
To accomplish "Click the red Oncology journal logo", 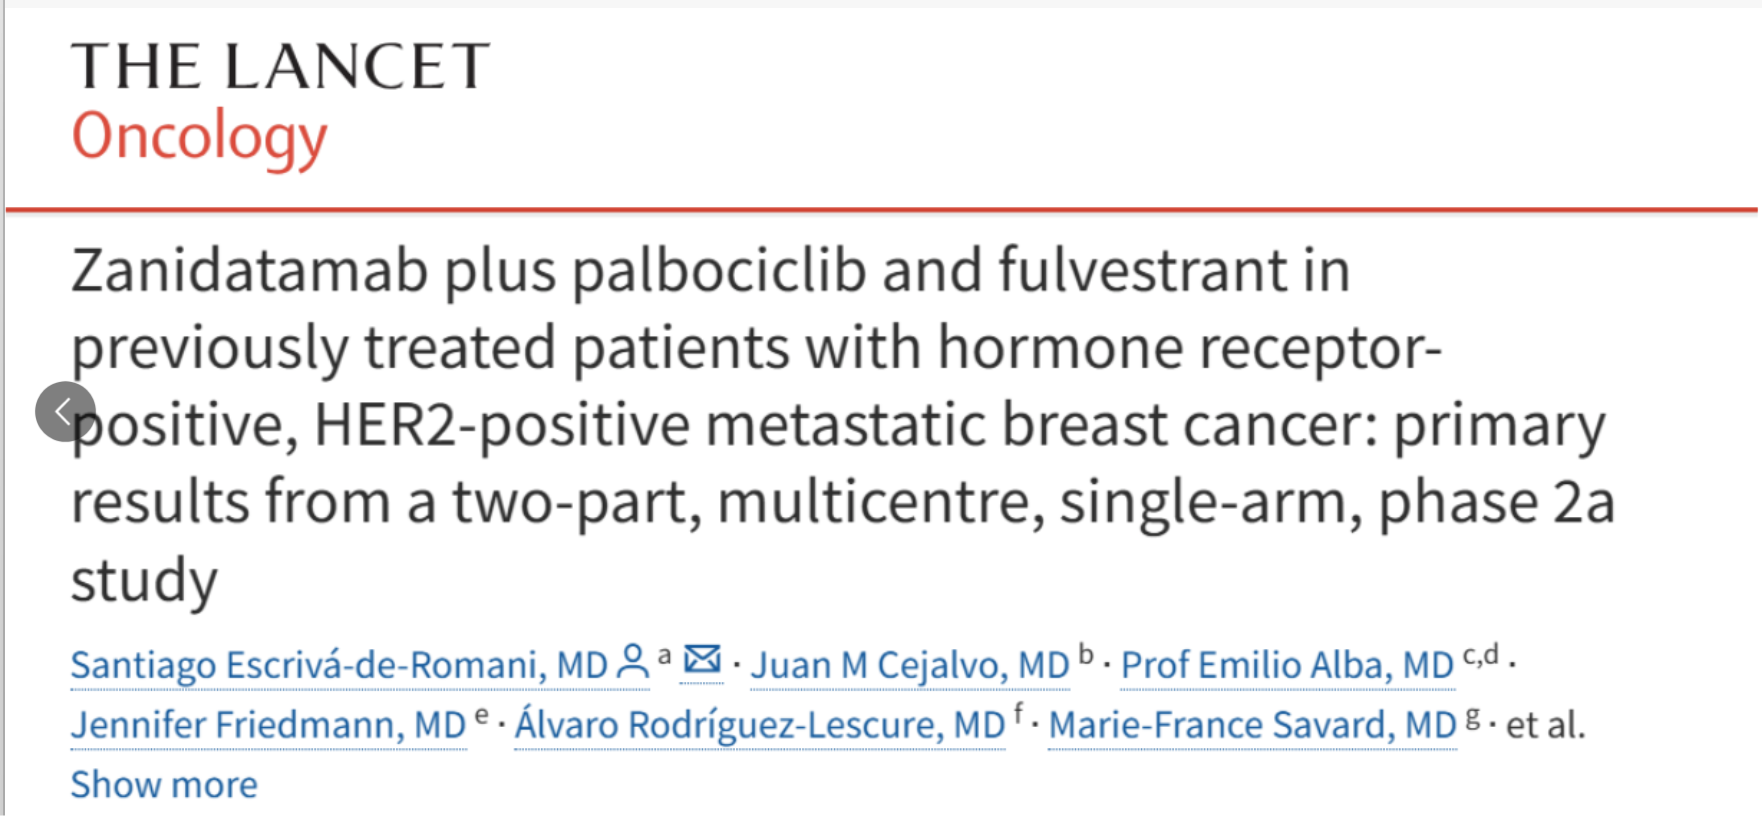I will [200, 137].
